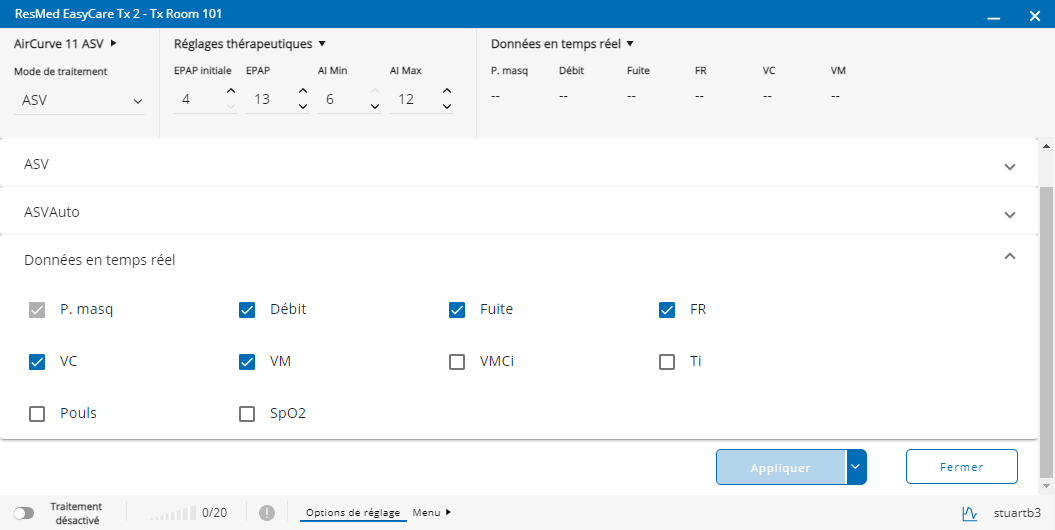Open the Menu option in the status bar
This screenshot has height=530, width=1055.
click(431, 513)
